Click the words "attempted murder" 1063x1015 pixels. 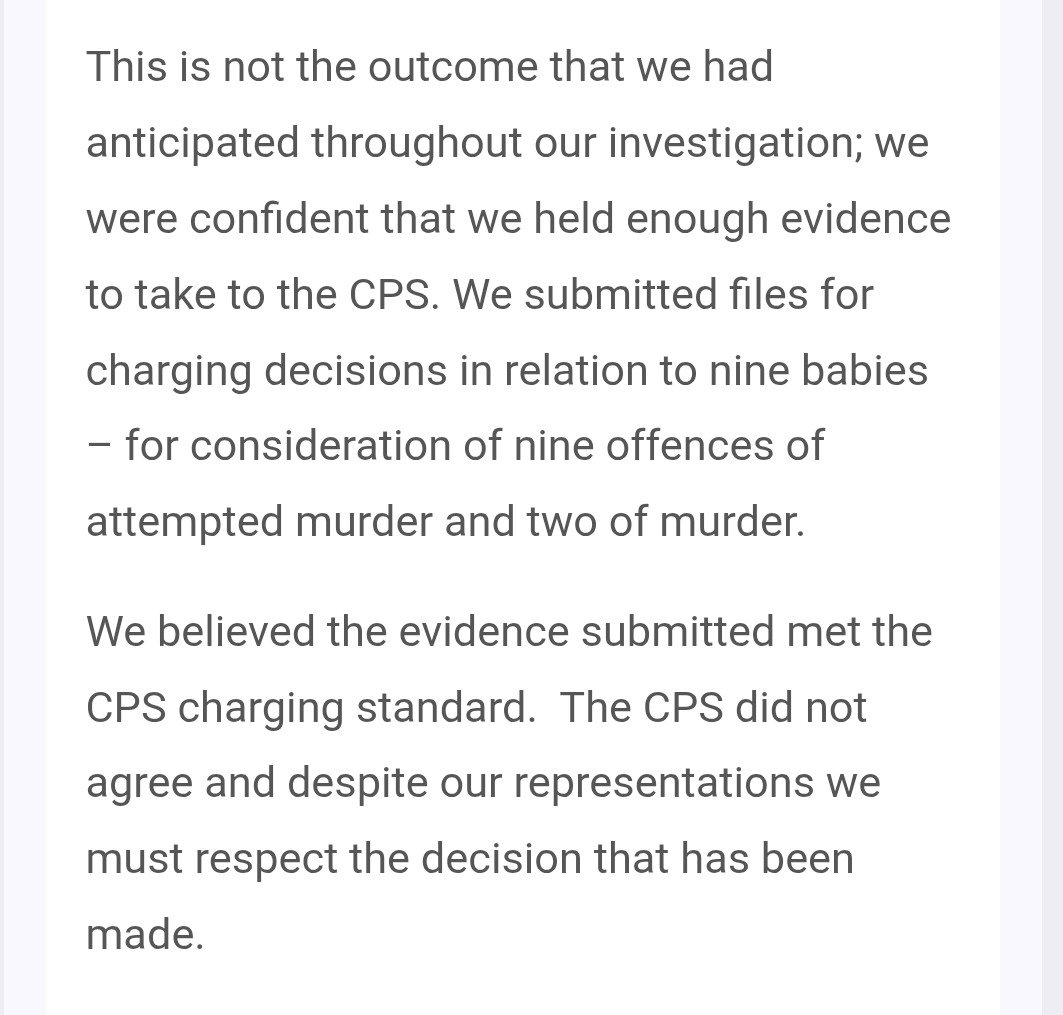259,522
